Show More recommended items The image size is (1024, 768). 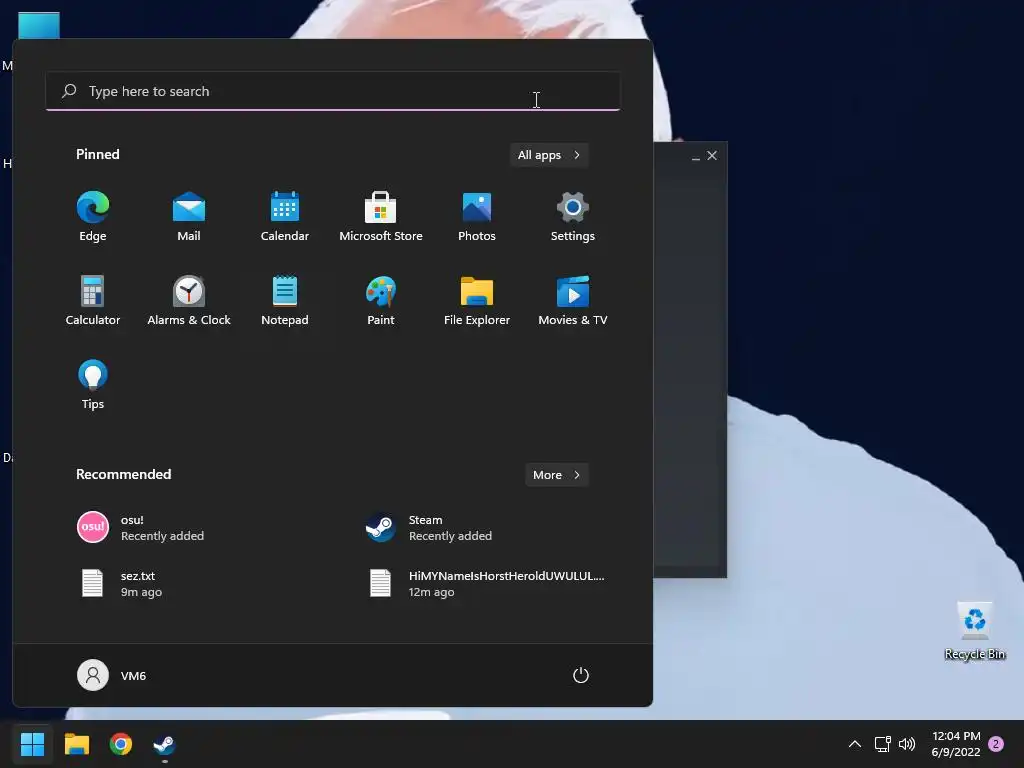click(556, 475)
